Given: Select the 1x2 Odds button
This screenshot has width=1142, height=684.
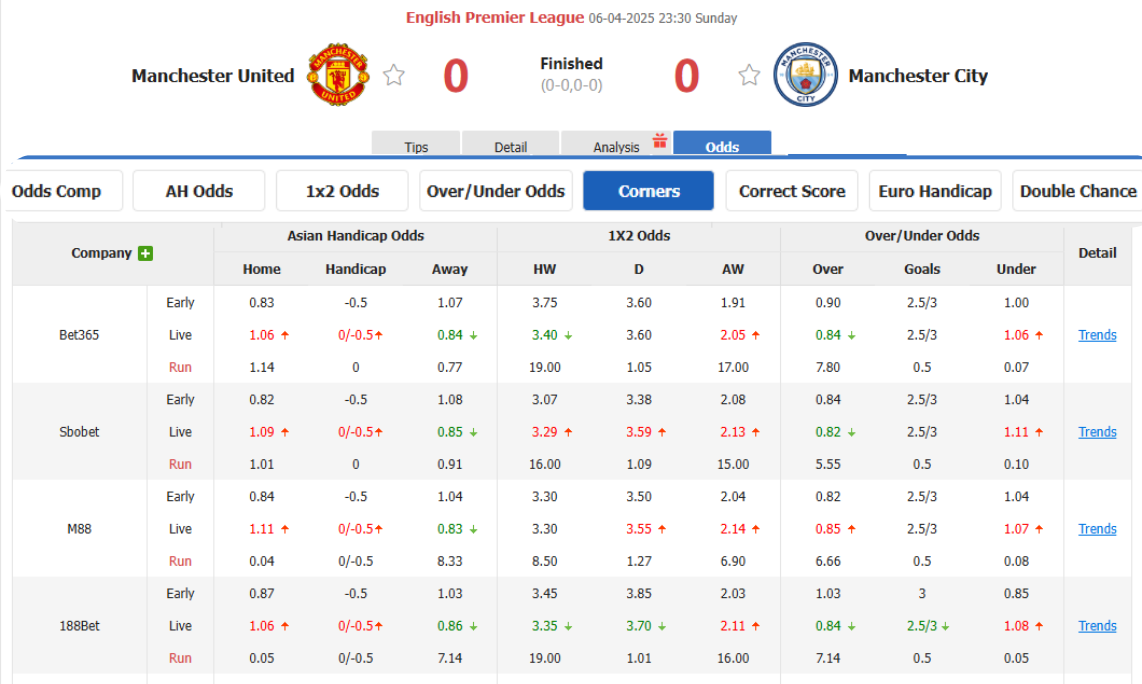Looking at the screenshot, I should [x=342, y=191].
